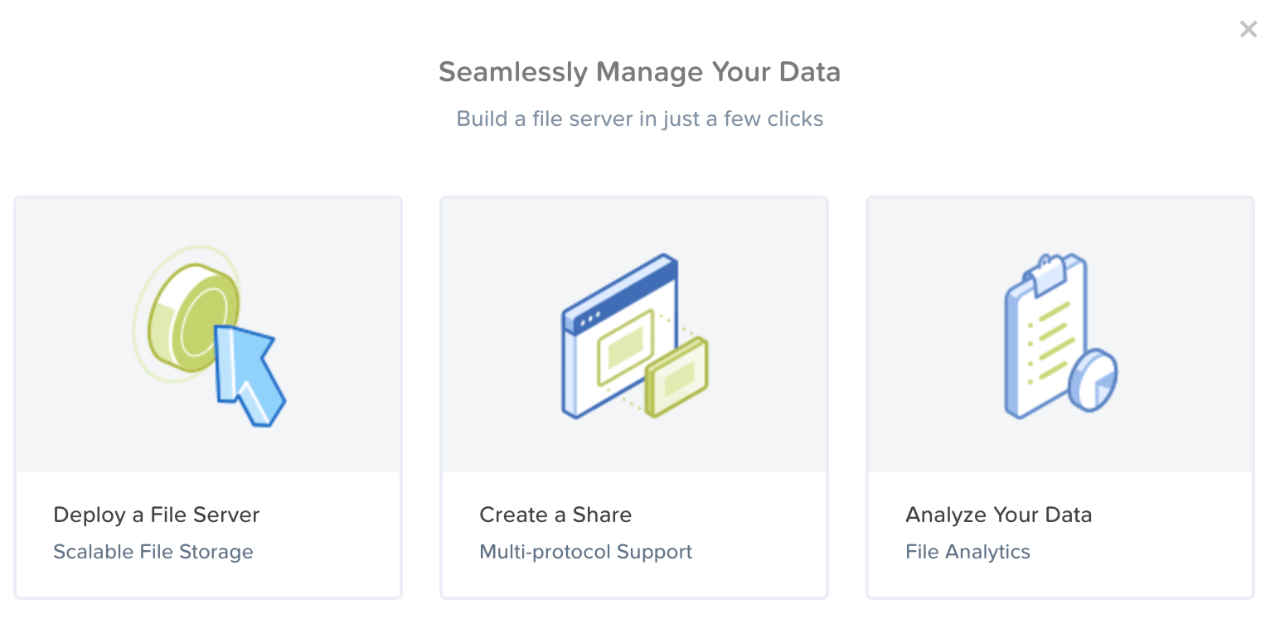
Task: Click the Scalable File Storage link
Action: pyautogui.click(x=153, y=551)
